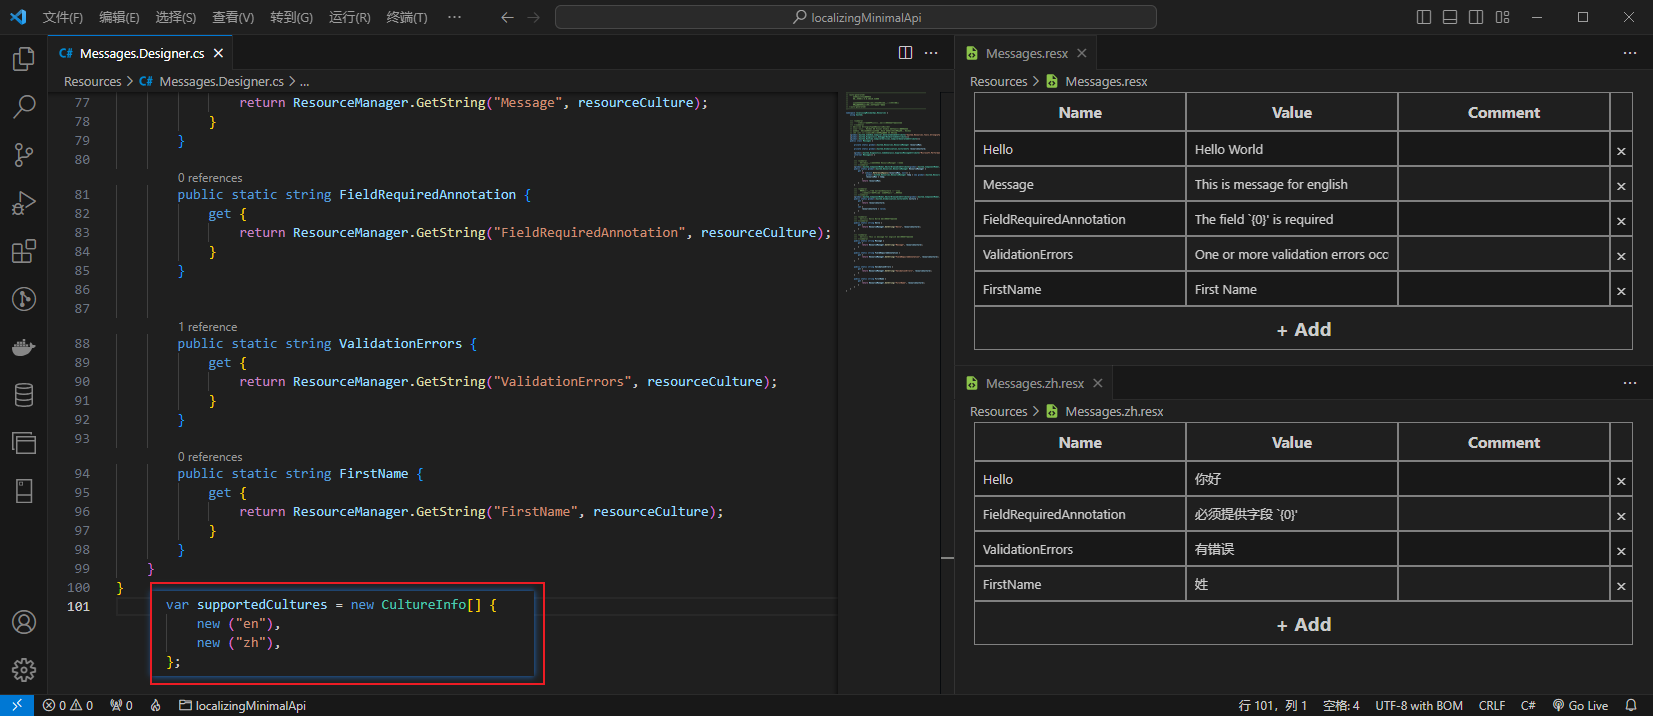Expand the overflow menu after 终端(T)

454,17
